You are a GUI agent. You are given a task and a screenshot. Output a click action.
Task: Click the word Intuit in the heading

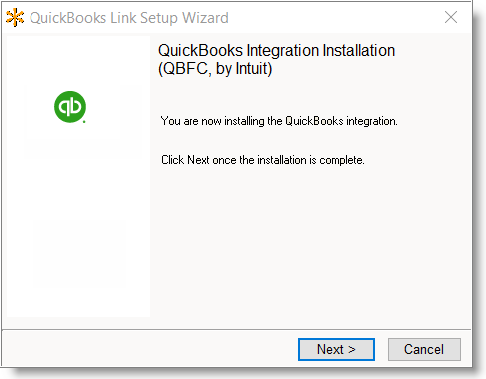[252, 68]
